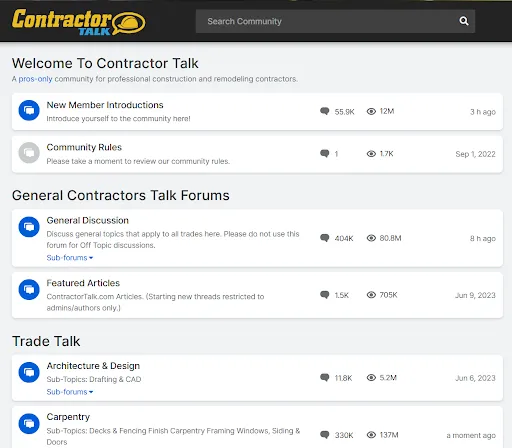The width and height of the screenshot is (512, 448).
Task: Click the 'Trade Talk' heading
Action: 46,341
